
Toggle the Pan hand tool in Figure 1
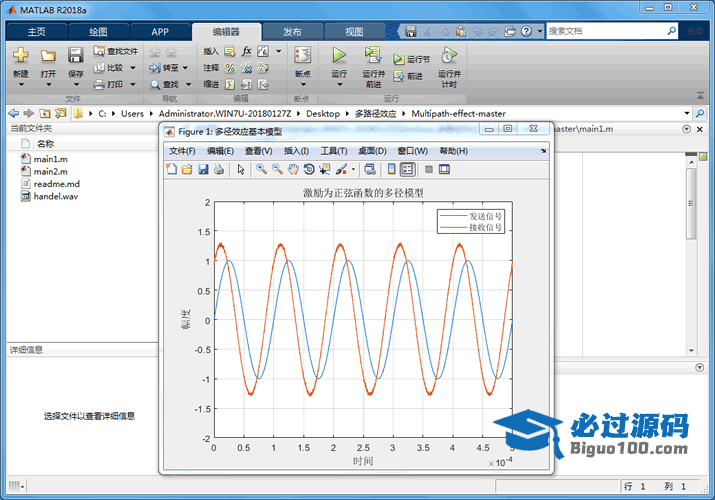coord(293,170)
